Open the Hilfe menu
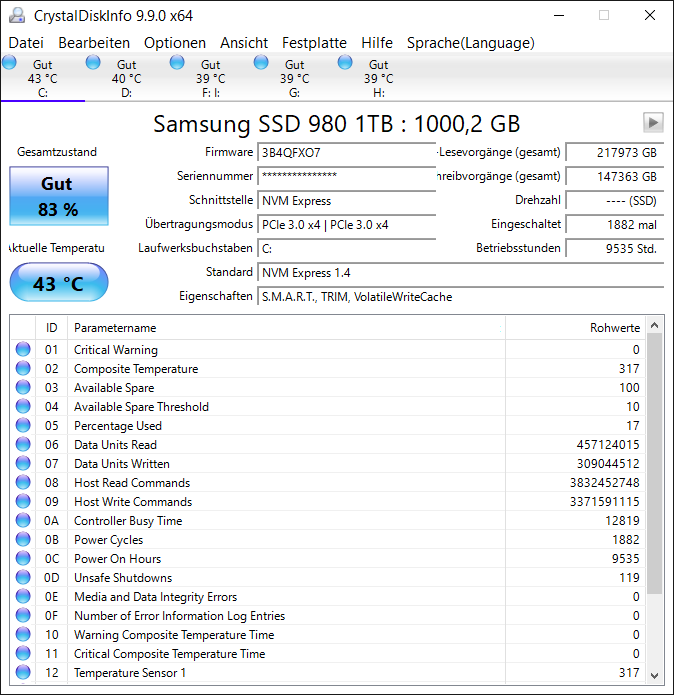This screenshot has height=695, width=674. pos(377,43)
